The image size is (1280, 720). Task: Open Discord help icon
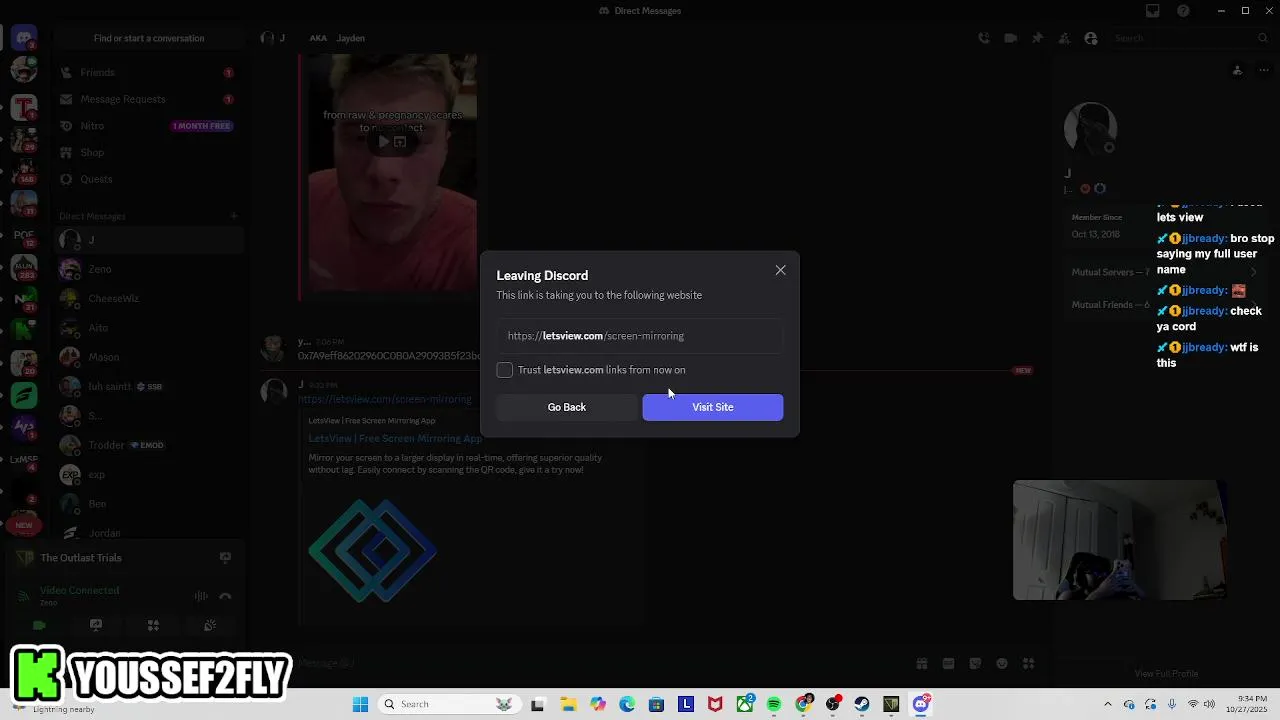tap(1184, 11)
